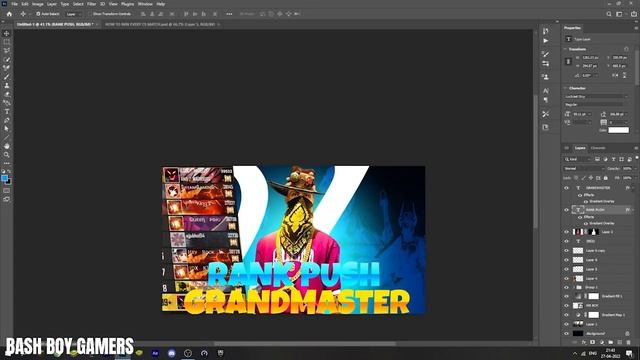The height and width of the screenshot is (360, 640).
Task: Click Add layer mask icon
Action: coord(593,342)
